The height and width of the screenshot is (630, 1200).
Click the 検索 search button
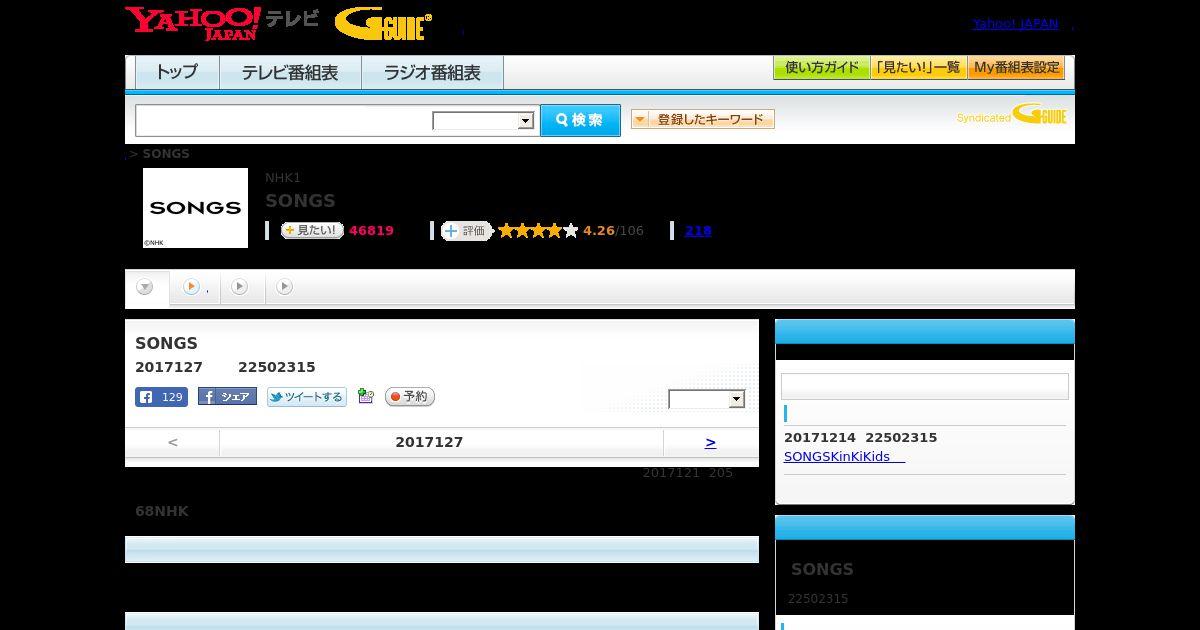point(580,120)
